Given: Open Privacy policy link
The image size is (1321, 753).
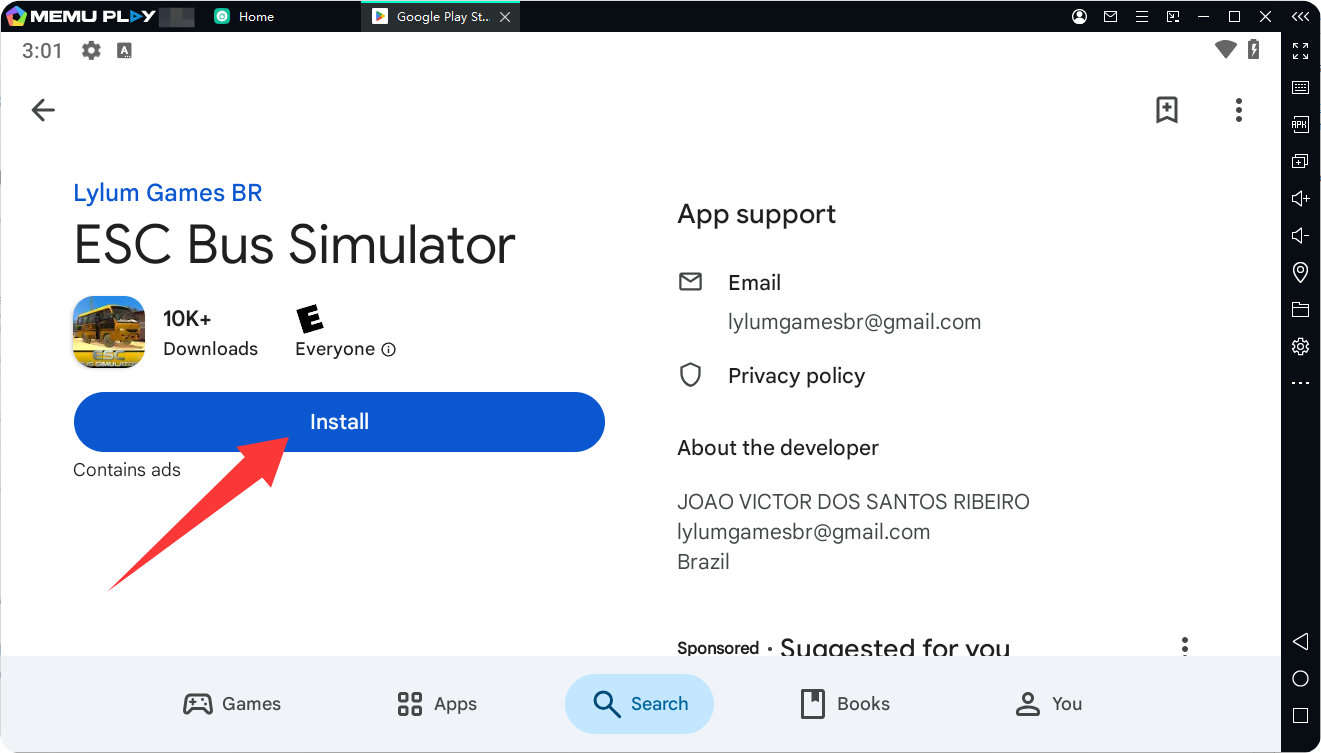Looking at the screenshot, I should tap(796, 376).
